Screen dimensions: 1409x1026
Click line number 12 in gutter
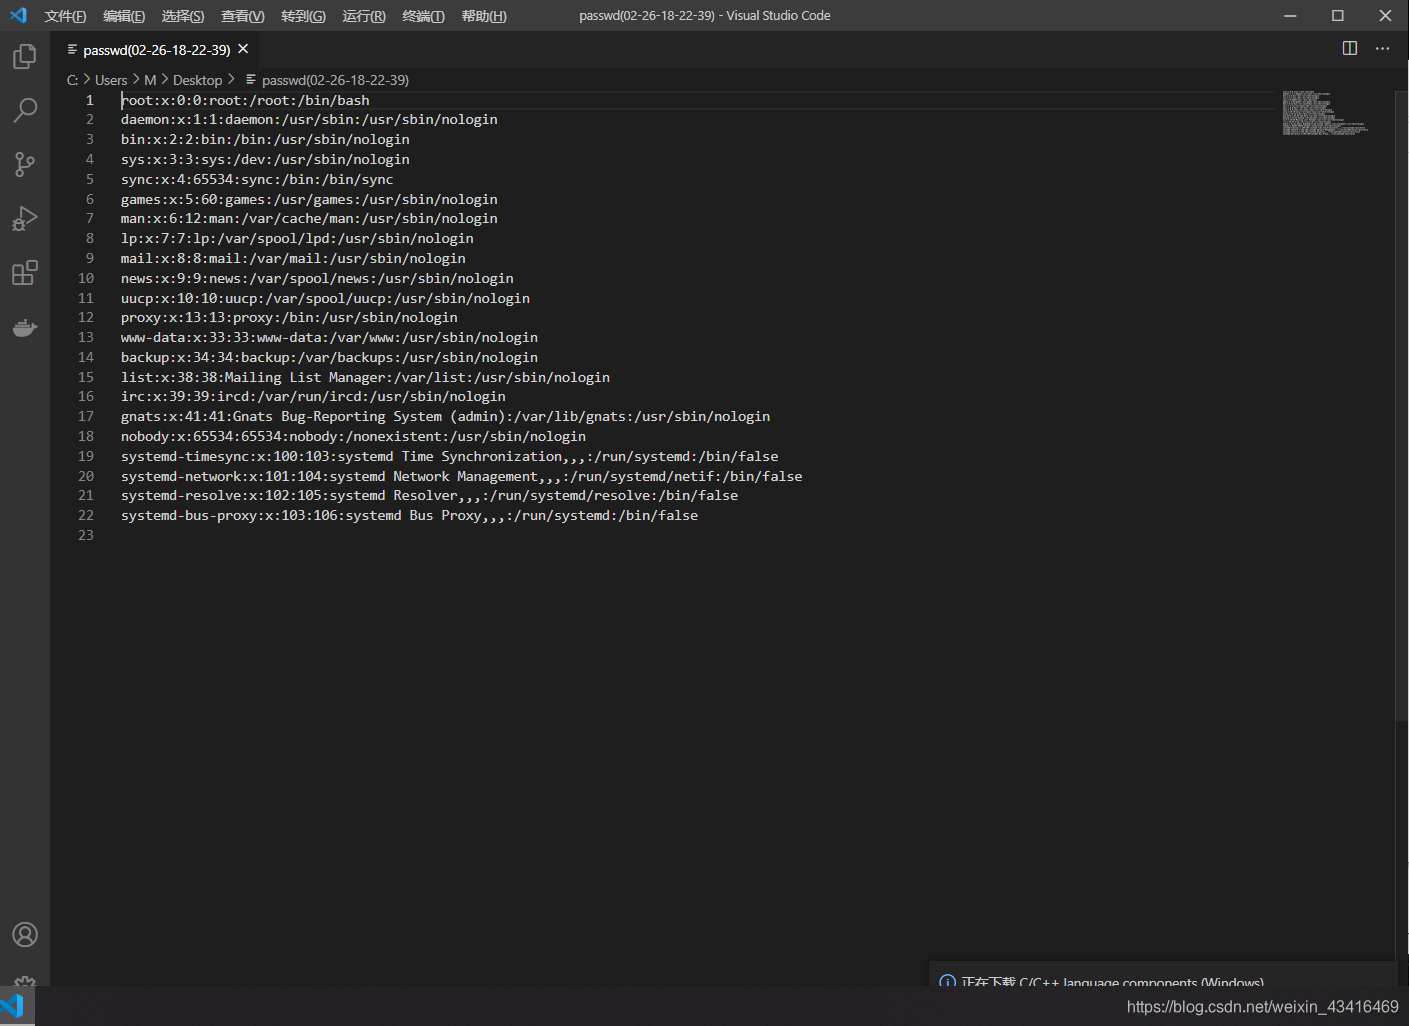point(86,317)
